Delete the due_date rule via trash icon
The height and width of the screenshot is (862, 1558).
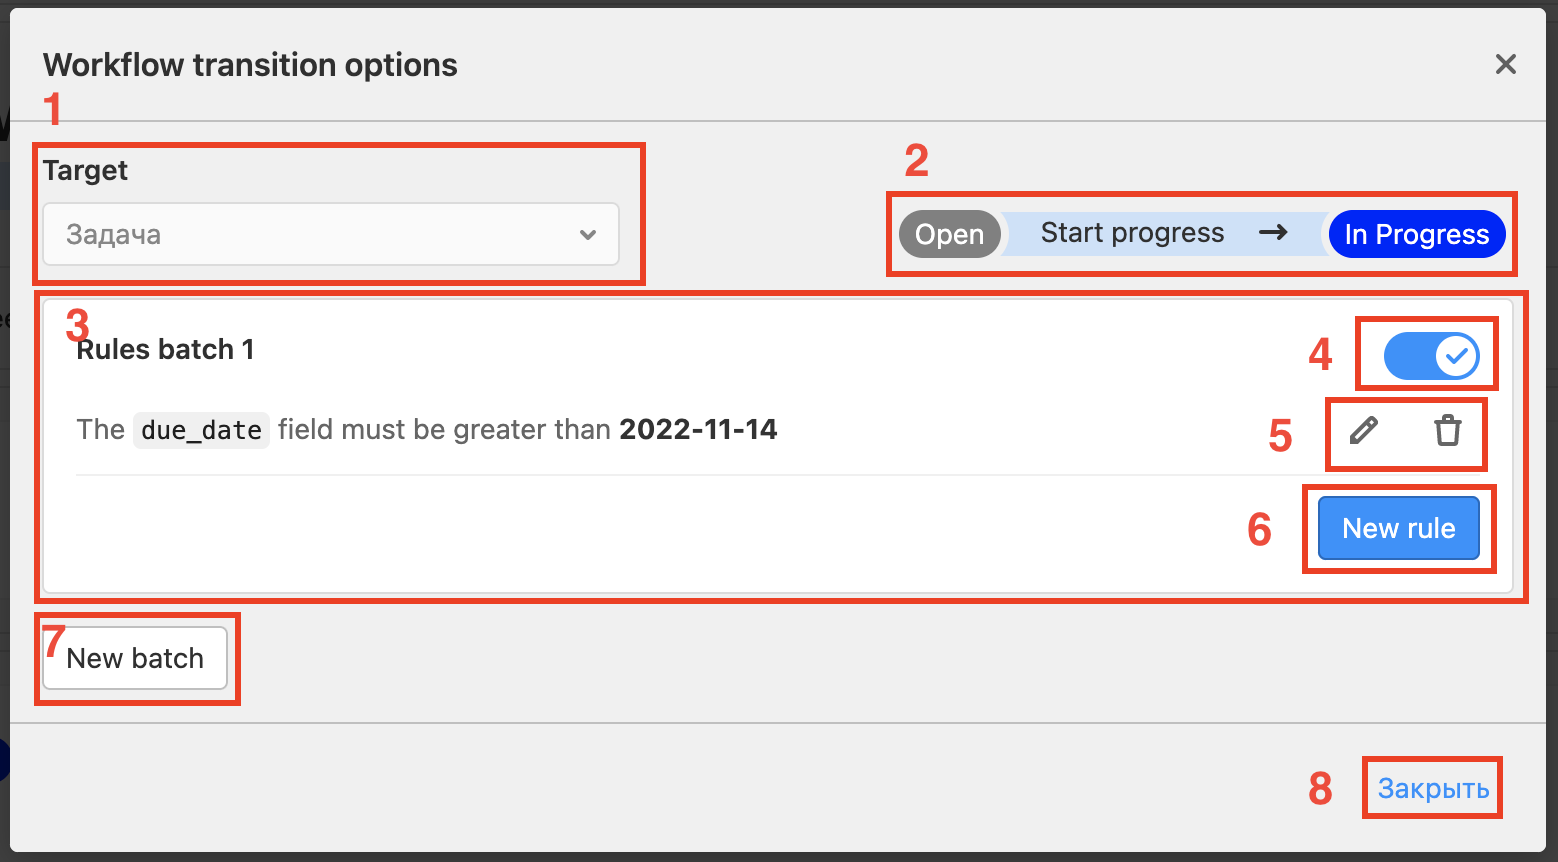1447,431
